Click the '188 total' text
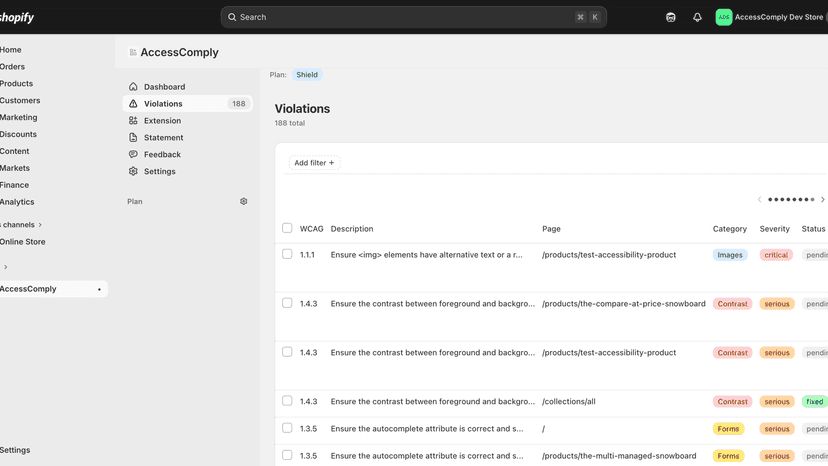This screenshot has width=828, height=466. (x=289, y=123)
